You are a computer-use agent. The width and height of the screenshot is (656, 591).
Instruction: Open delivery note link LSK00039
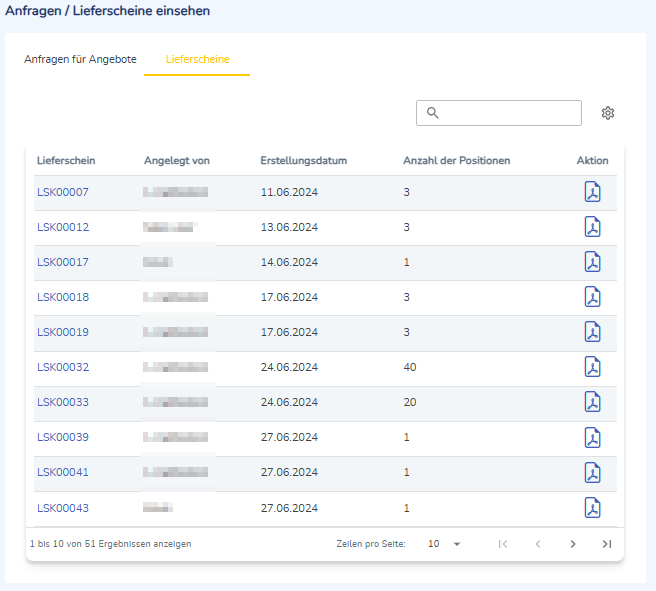tap(63, 437)
